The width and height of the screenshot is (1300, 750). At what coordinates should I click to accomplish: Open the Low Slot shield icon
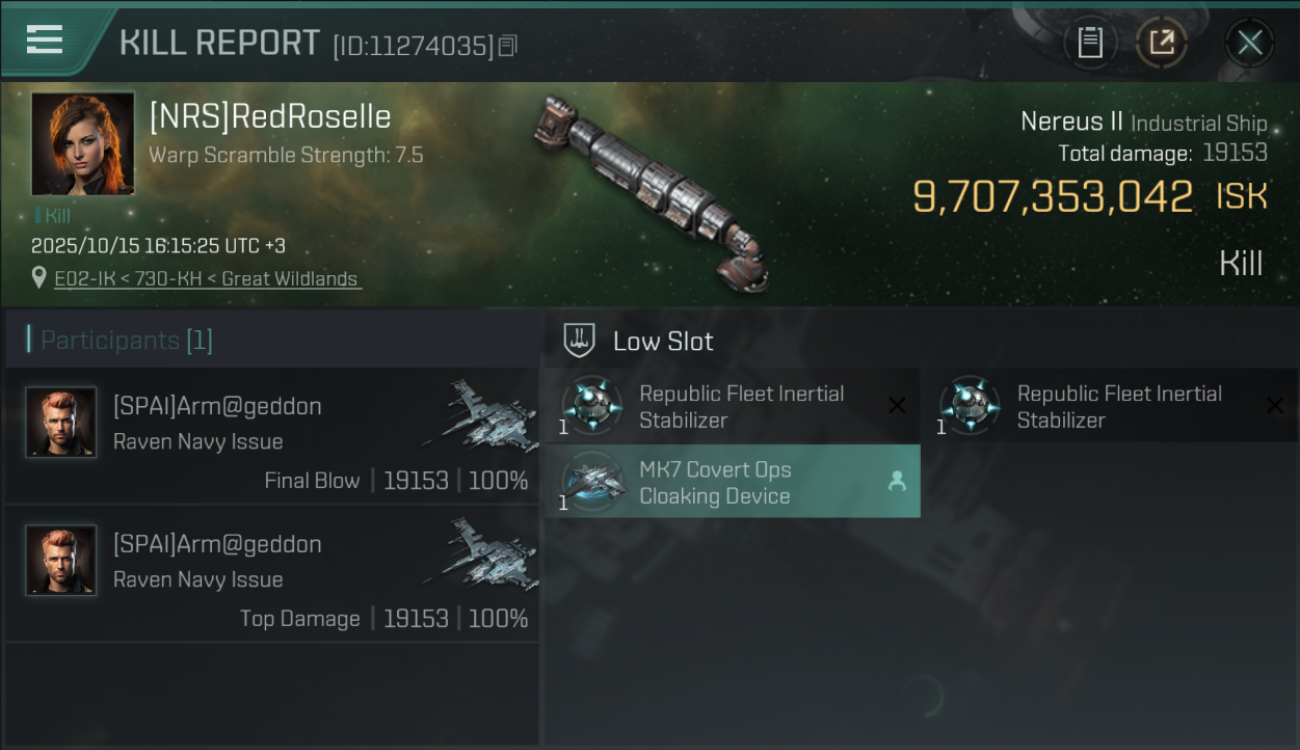tap(581, 341)
